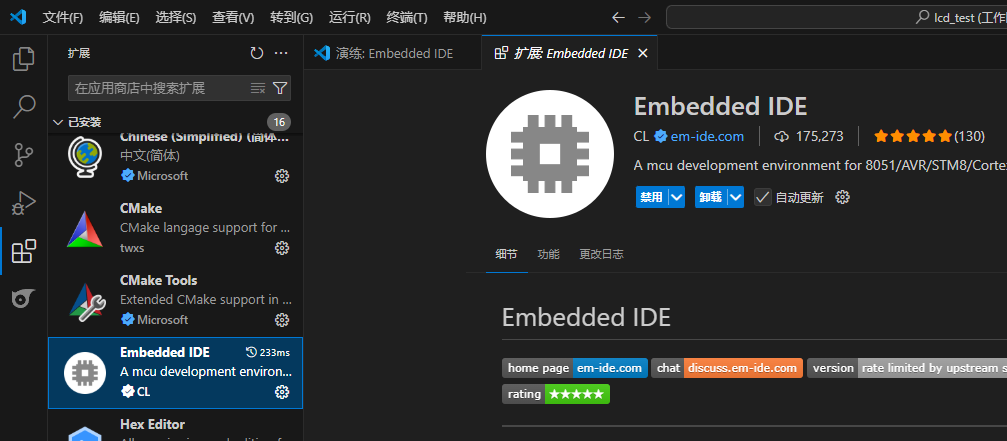Open extensions panel more actions menu
The image size is (1007, 441).
(281, 53)
